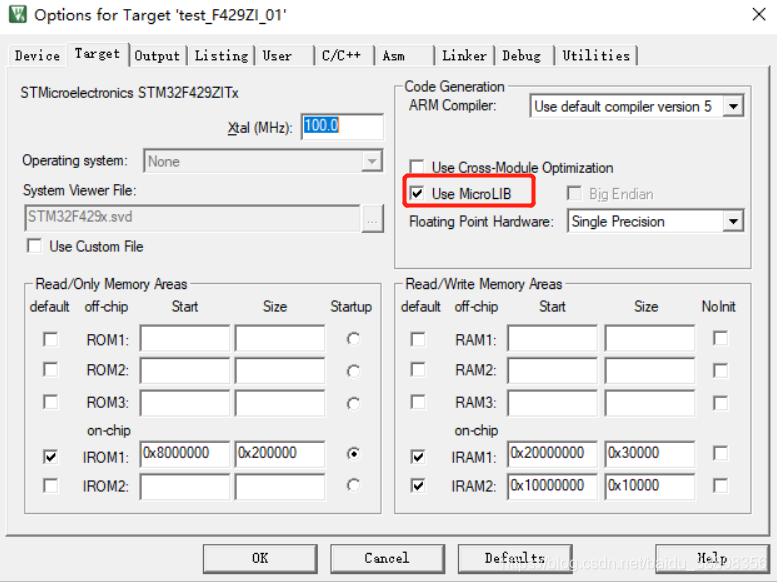Switch to the Device tab
Image resolution: width=777 pixels, height=582 pixels.
coord(37,56)
